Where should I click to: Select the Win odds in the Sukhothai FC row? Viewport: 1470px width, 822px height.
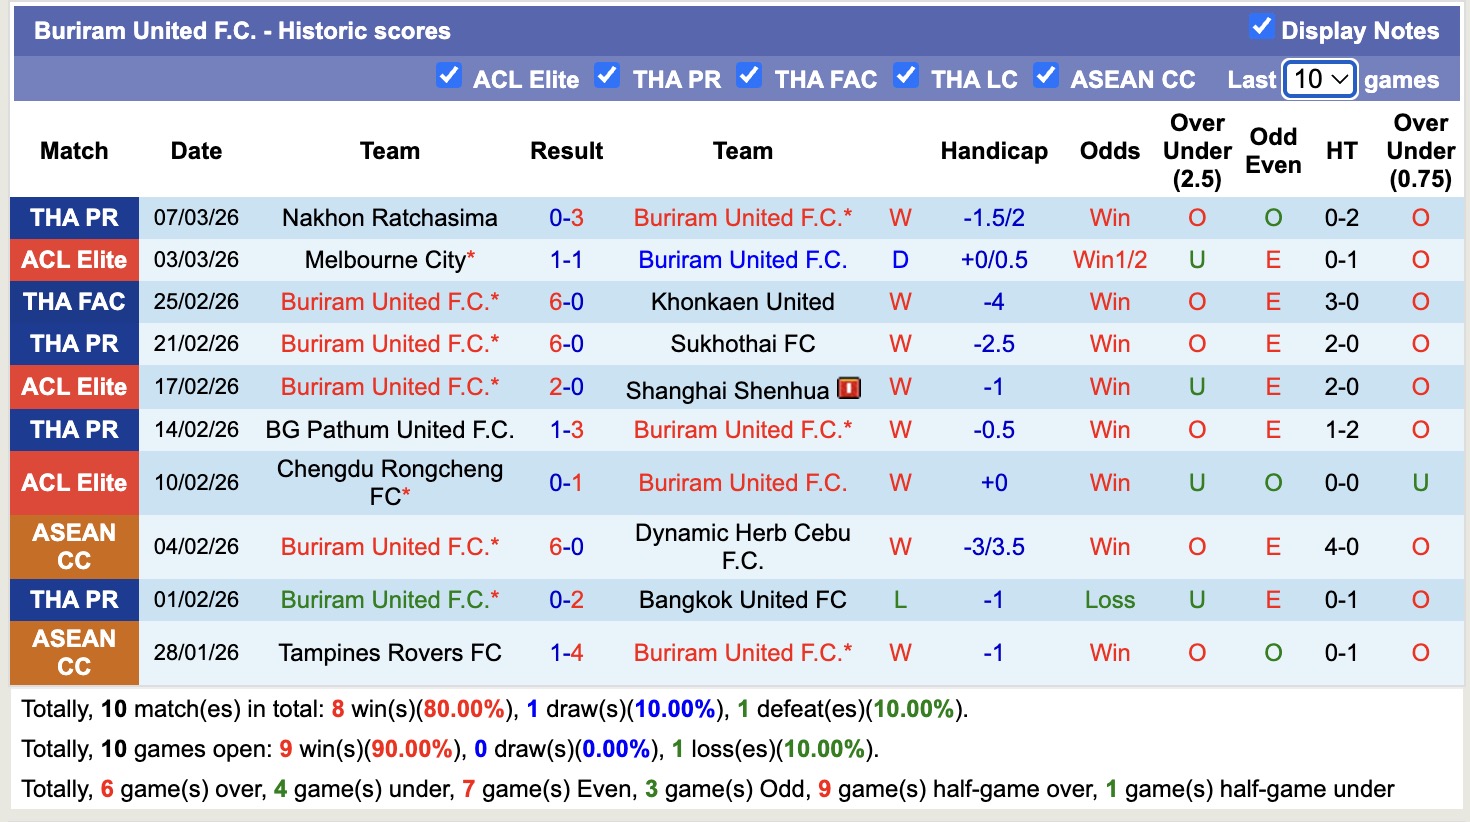tap(1109, 343)
